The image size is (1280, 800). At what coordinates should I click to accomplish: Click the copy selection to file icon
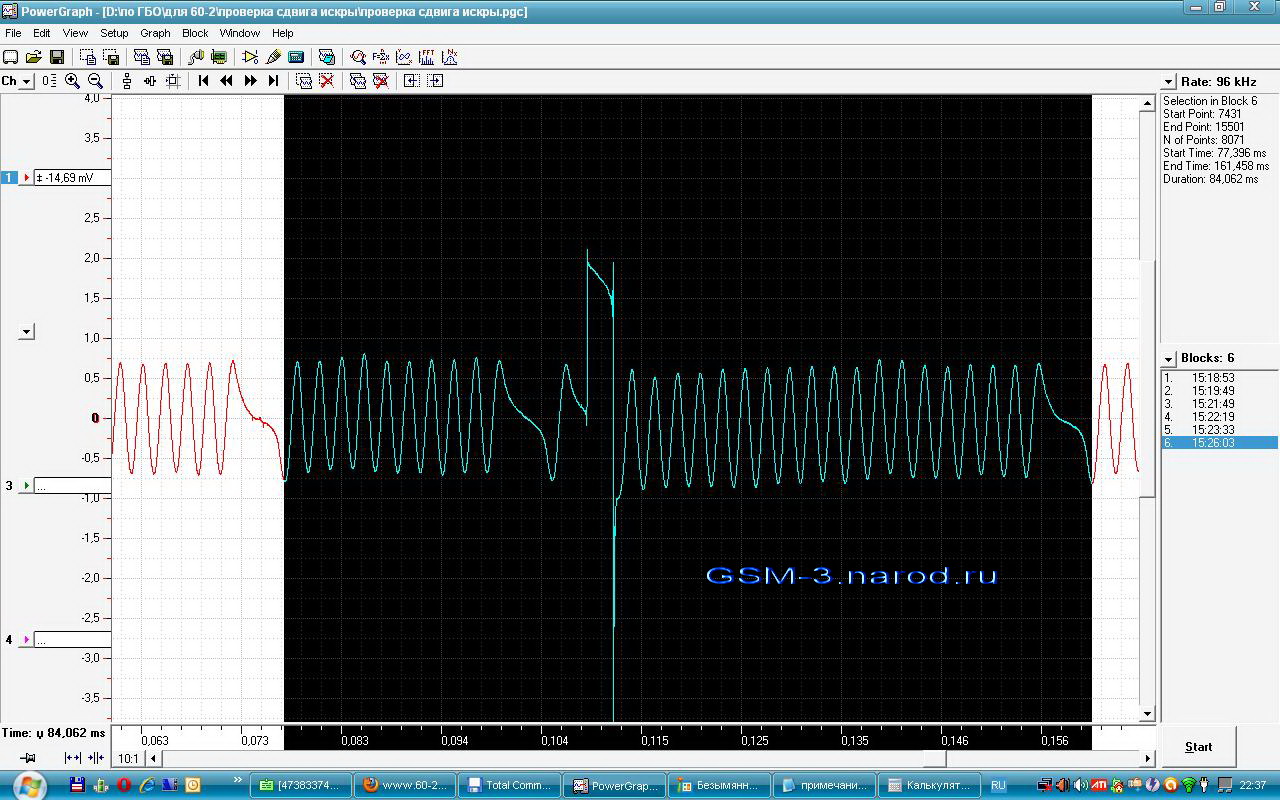pyautogui.click(x=88, y=57)
